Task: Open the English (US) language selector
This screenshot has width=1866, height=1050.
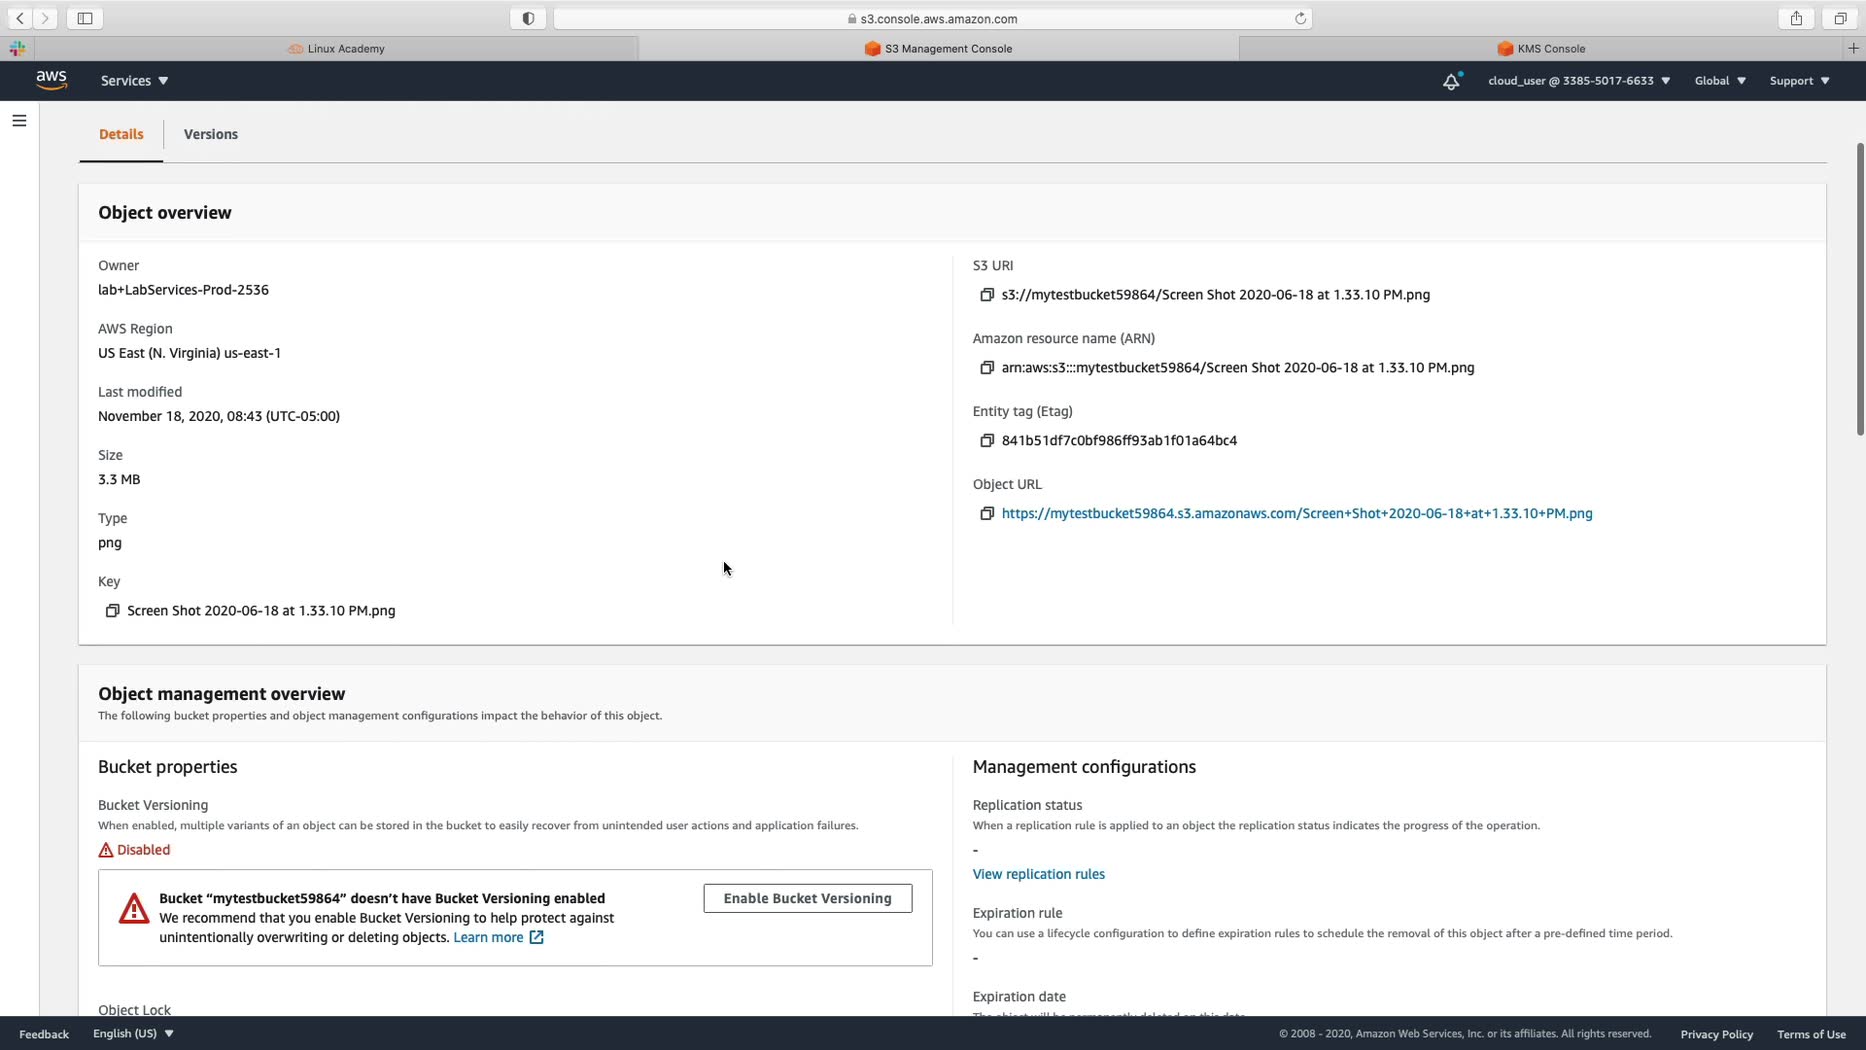Action: pyautogui.click(x=133, y=1034)
